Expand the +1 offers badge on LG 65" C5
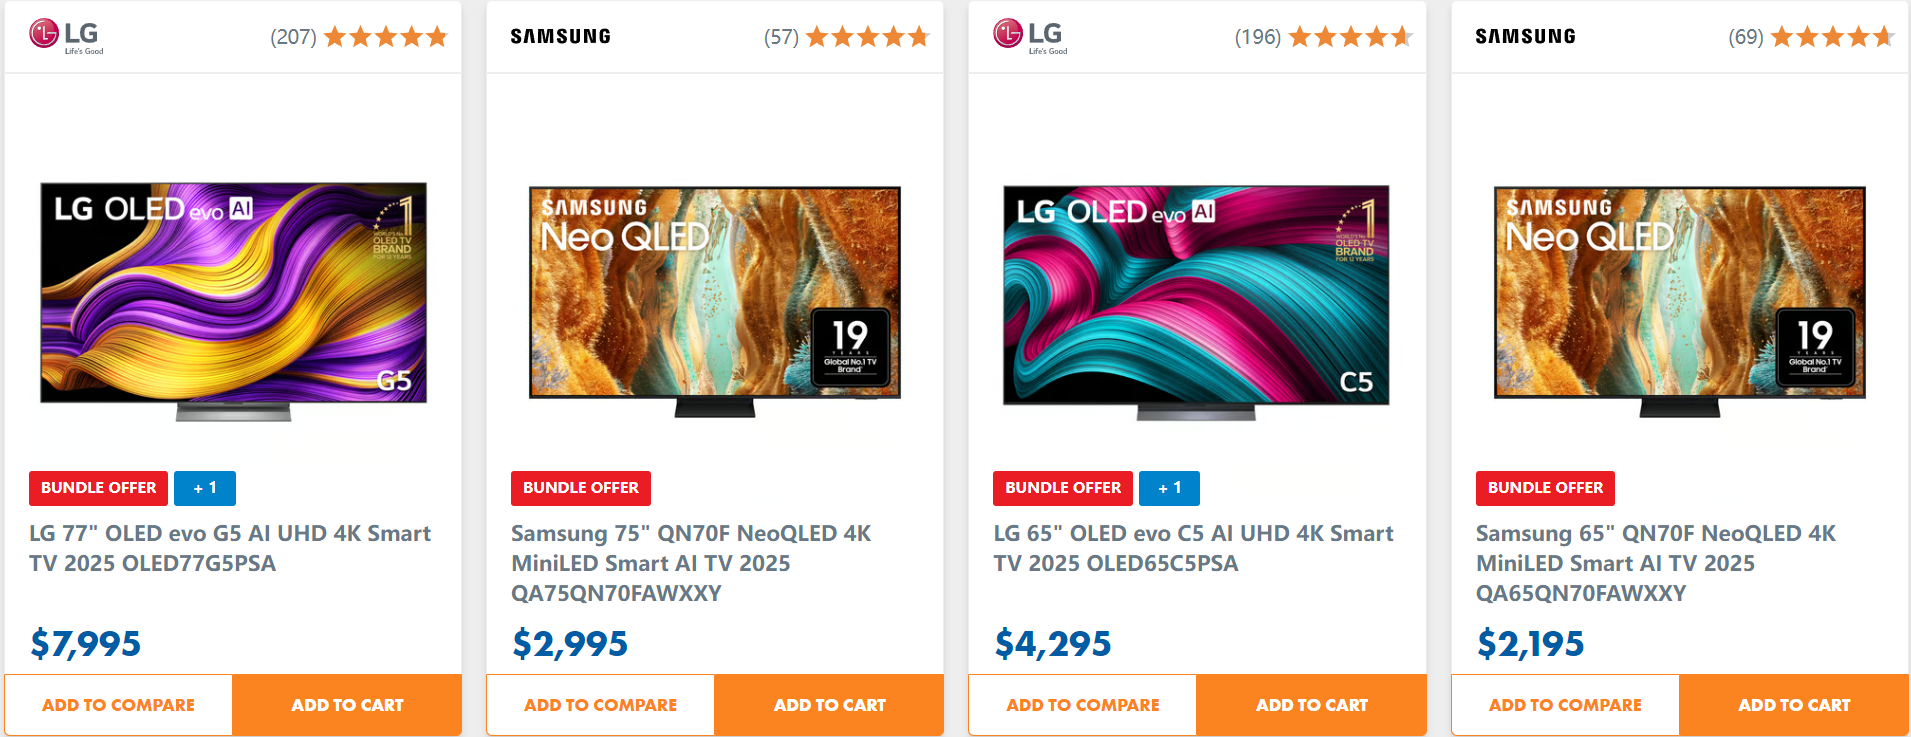 coord(1169,488)
